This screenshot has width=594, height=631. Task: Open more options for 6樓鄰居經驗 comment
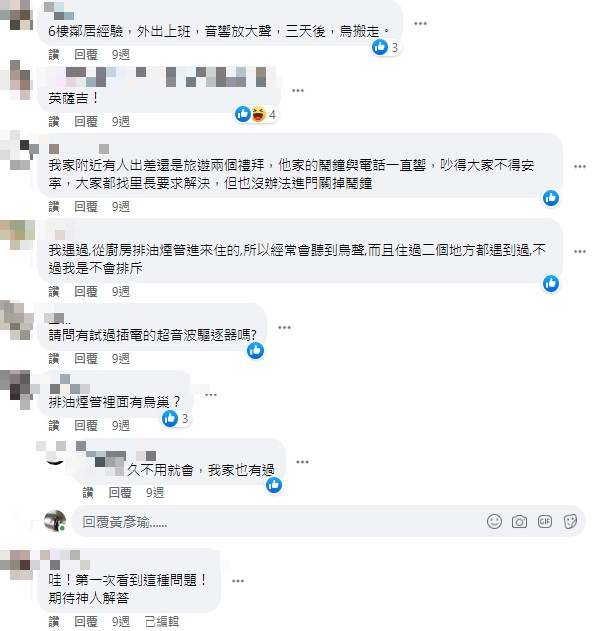pyautogui.click(x=420, y=24)
